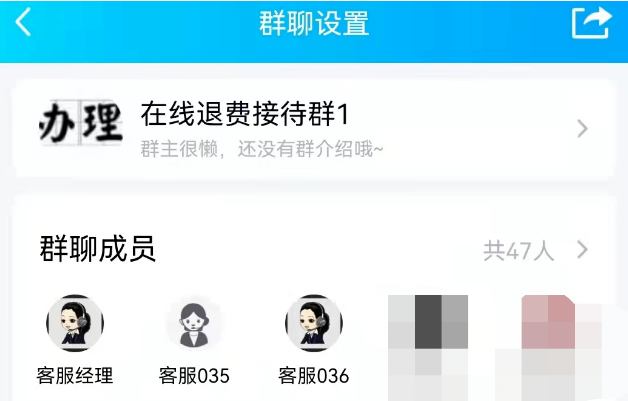Viewport: 628px width, 401px height.
Task: Open the share icon at top right
Action: pyautogui.click(x=591, y=22)
